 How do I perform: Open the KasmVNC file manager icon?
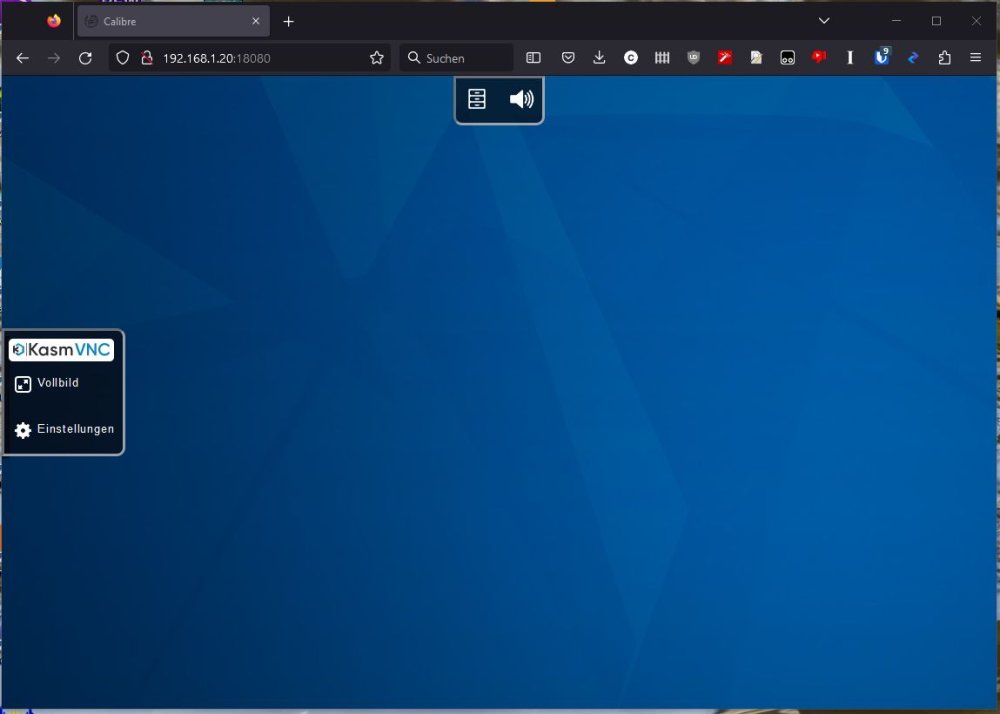pos(476,99)
